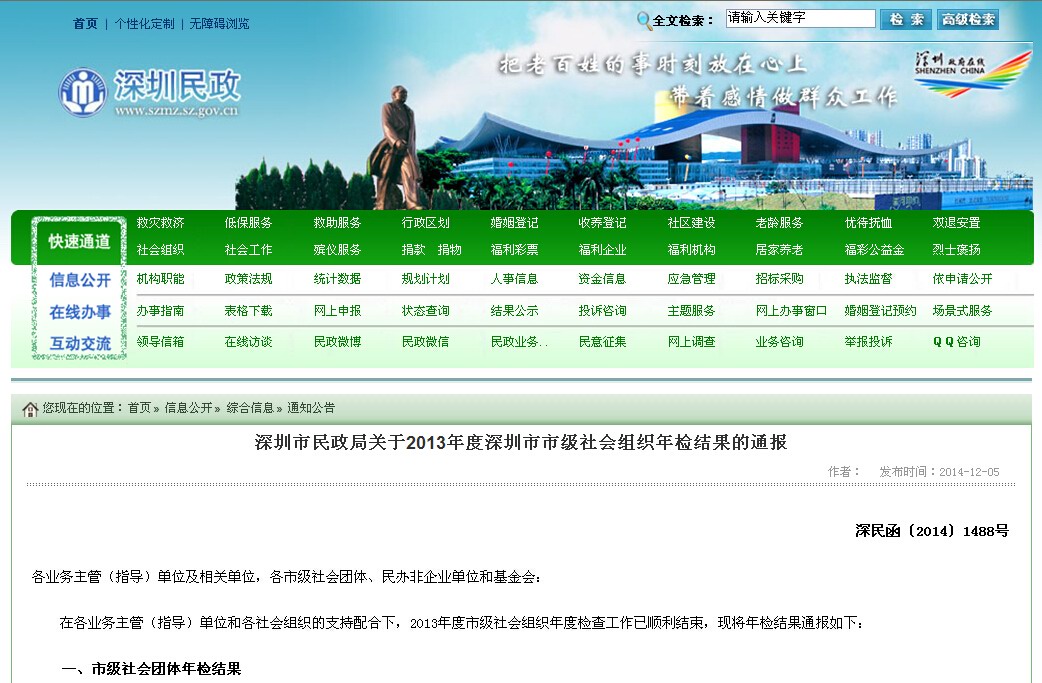This screenshot has width=1042, height=683.
Task: Click the magnifier icon beside 全文检索
Action: click(x=644, y=19)
